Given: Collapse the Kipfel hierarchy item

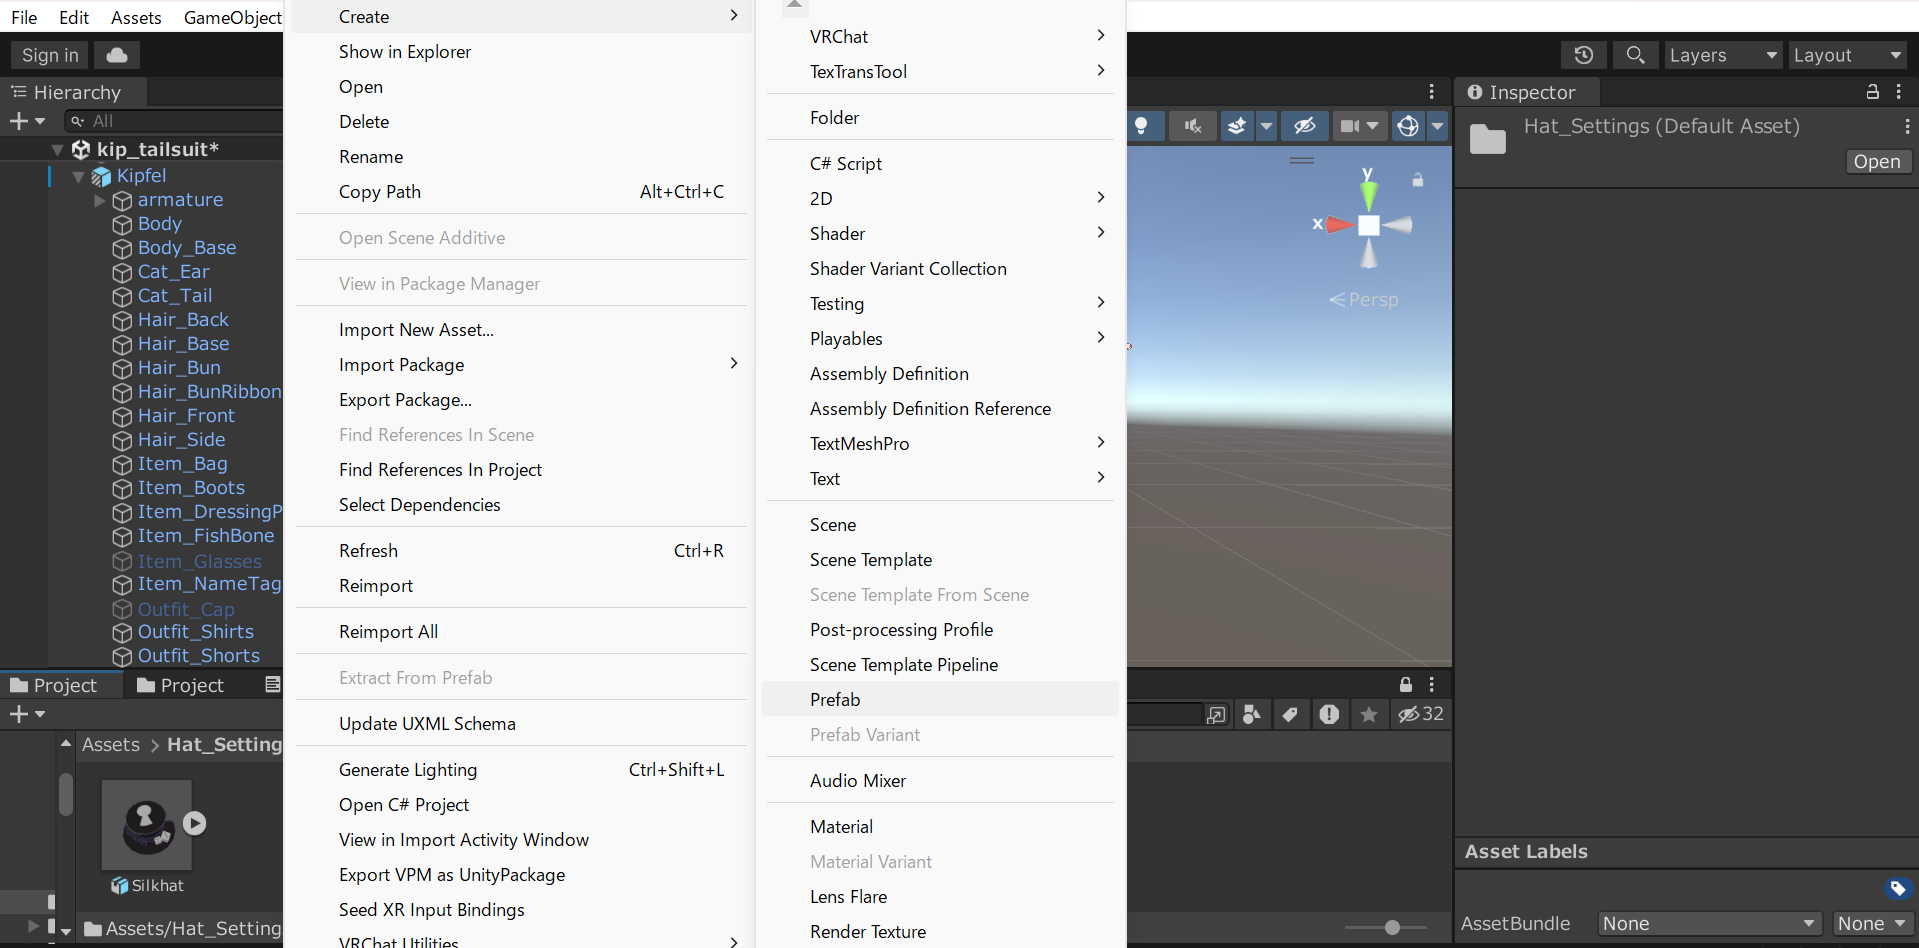Looking at the screenshot, I should click(79, 176).
